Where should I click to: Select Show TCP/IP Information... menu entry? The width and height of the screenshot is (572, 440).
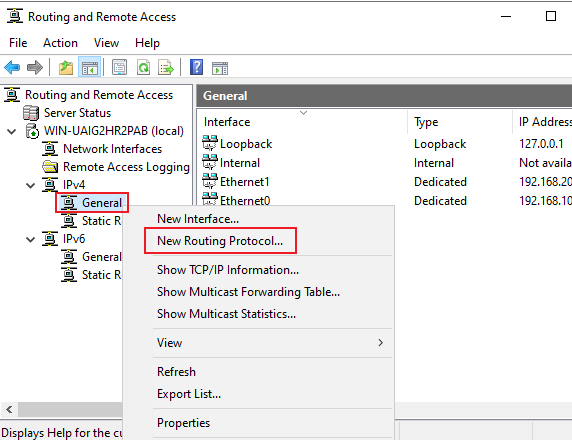click(x=228, y=270)
